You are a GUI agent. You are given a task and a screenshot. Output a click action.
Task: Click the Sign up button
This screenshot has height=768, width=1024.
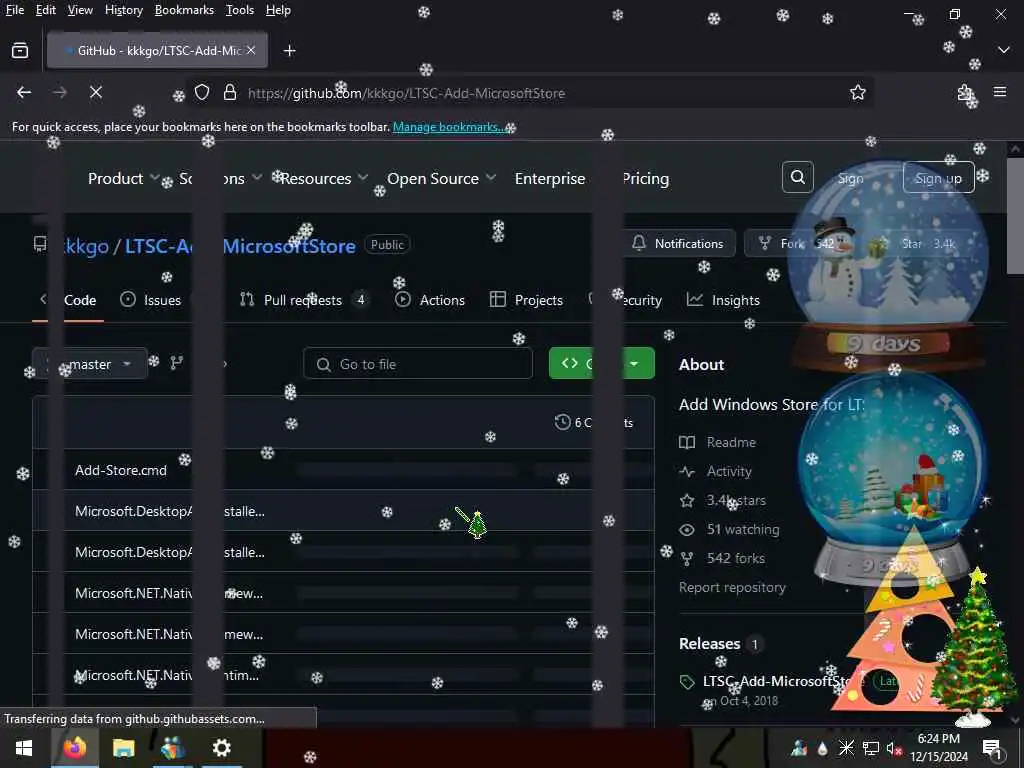[938, 178]
